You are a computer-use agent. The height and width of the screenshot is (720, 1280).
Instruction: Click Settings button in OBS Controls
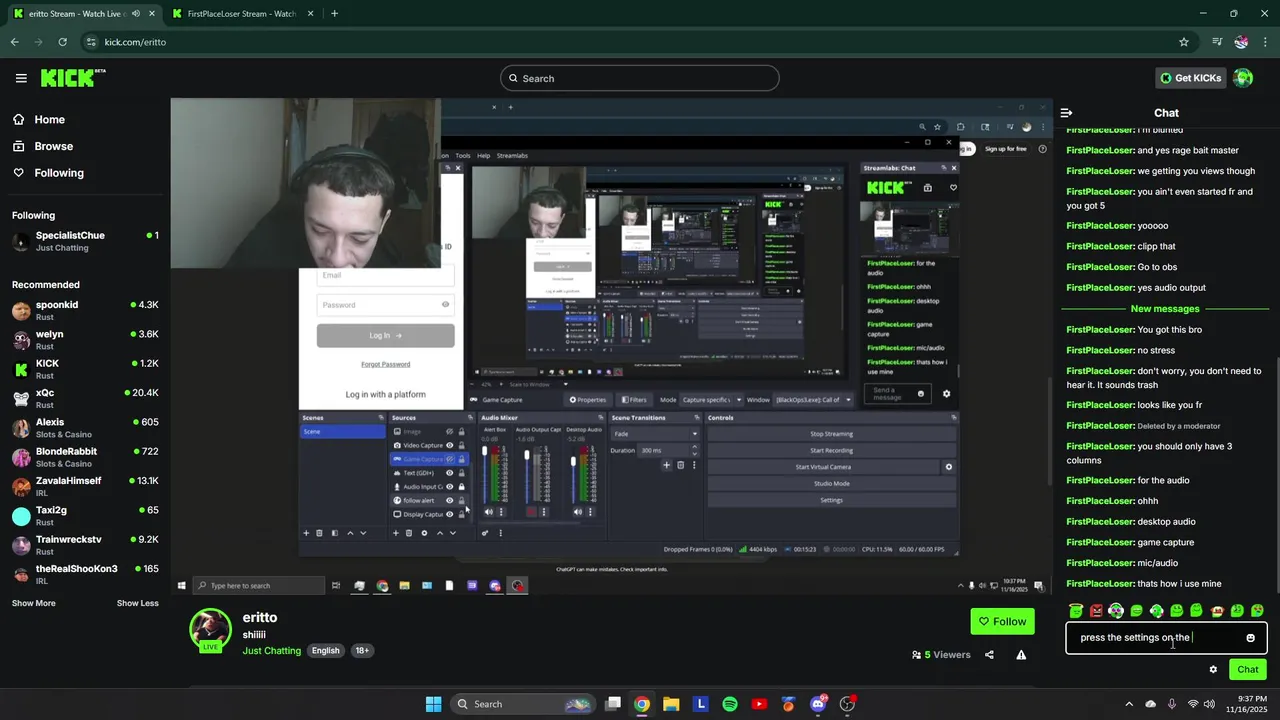[831, 500]
